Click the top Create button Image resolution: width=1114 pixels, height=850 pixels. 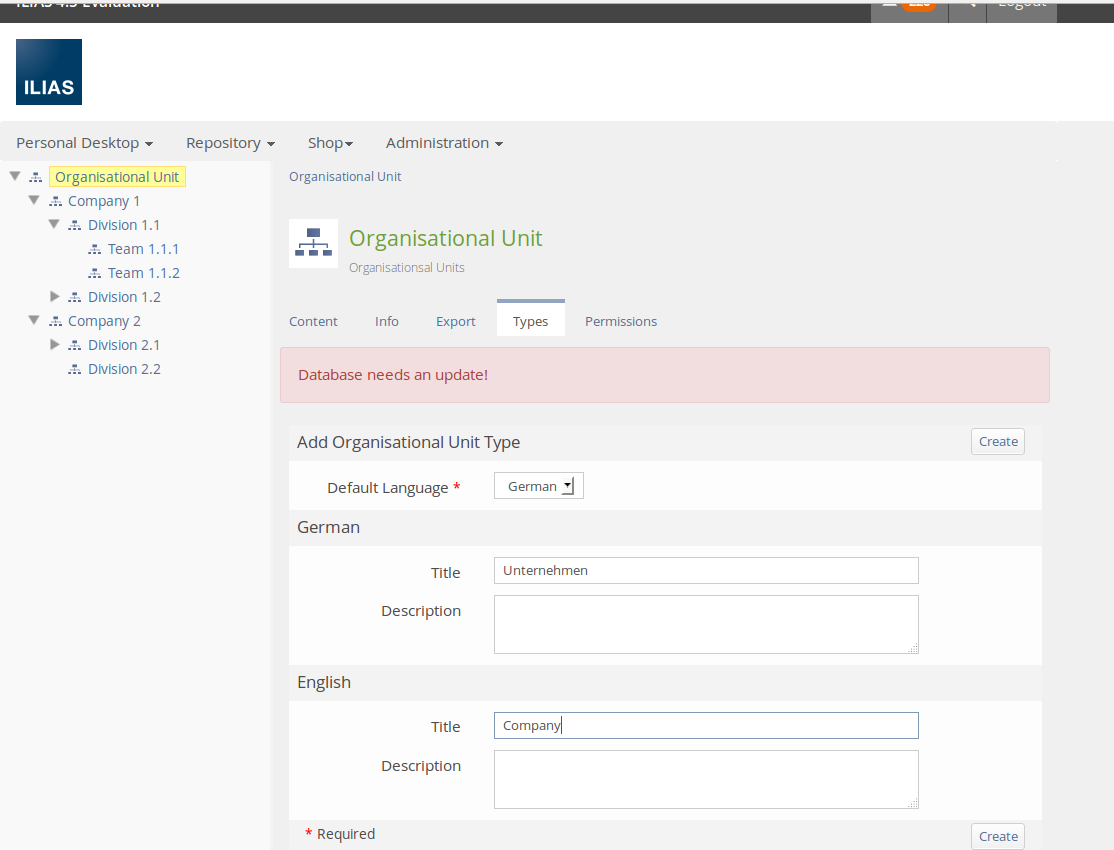click(997, 441)
